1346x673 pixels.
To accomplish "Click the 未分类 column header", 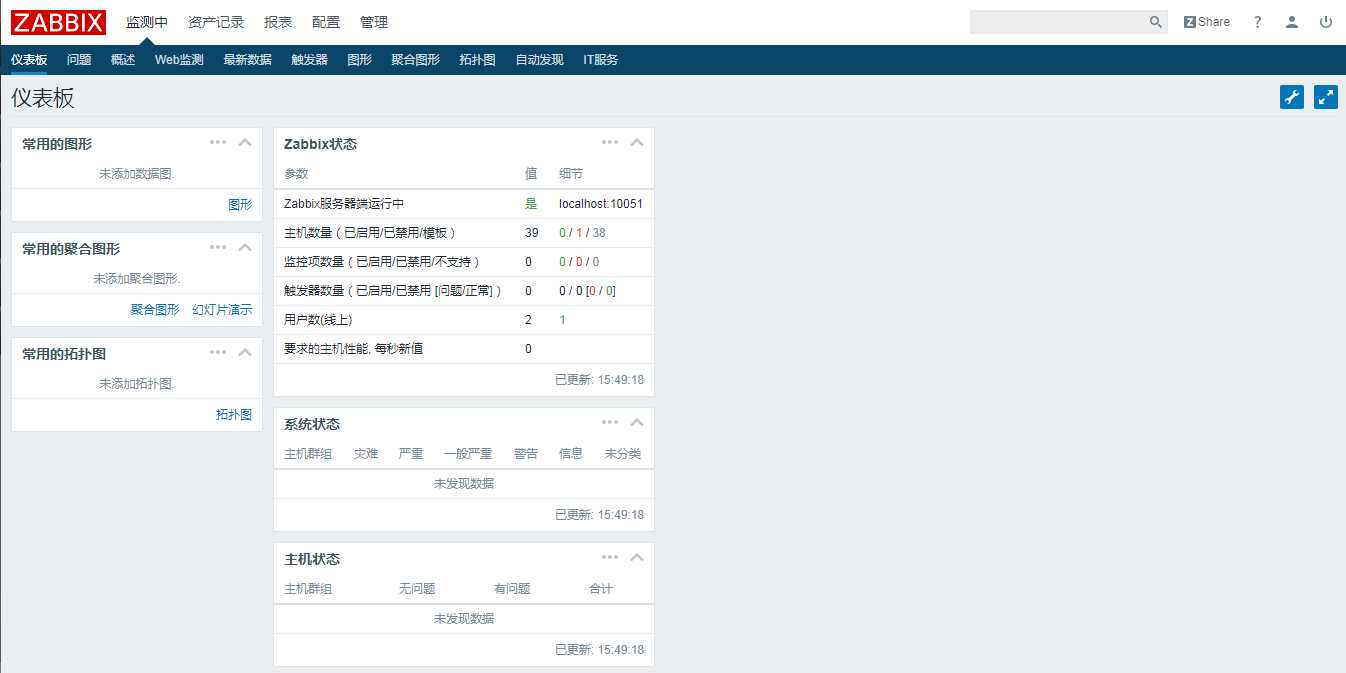I will (623, 454).
